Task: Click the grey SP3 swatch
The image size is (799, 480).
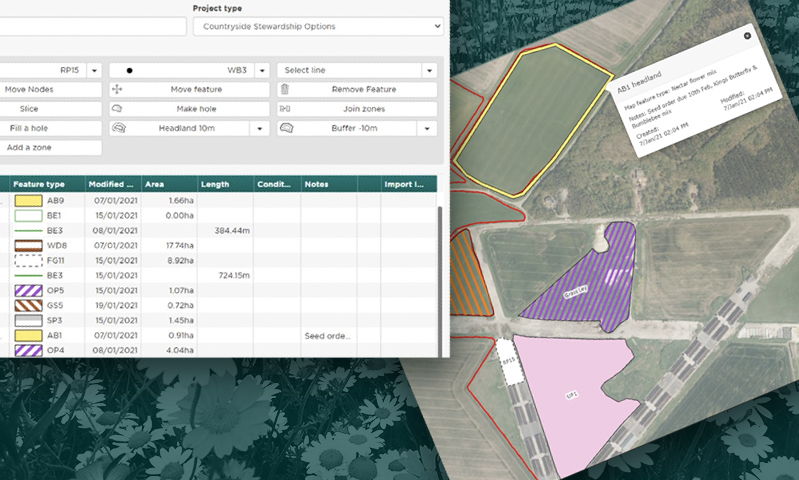Action: 29,321
